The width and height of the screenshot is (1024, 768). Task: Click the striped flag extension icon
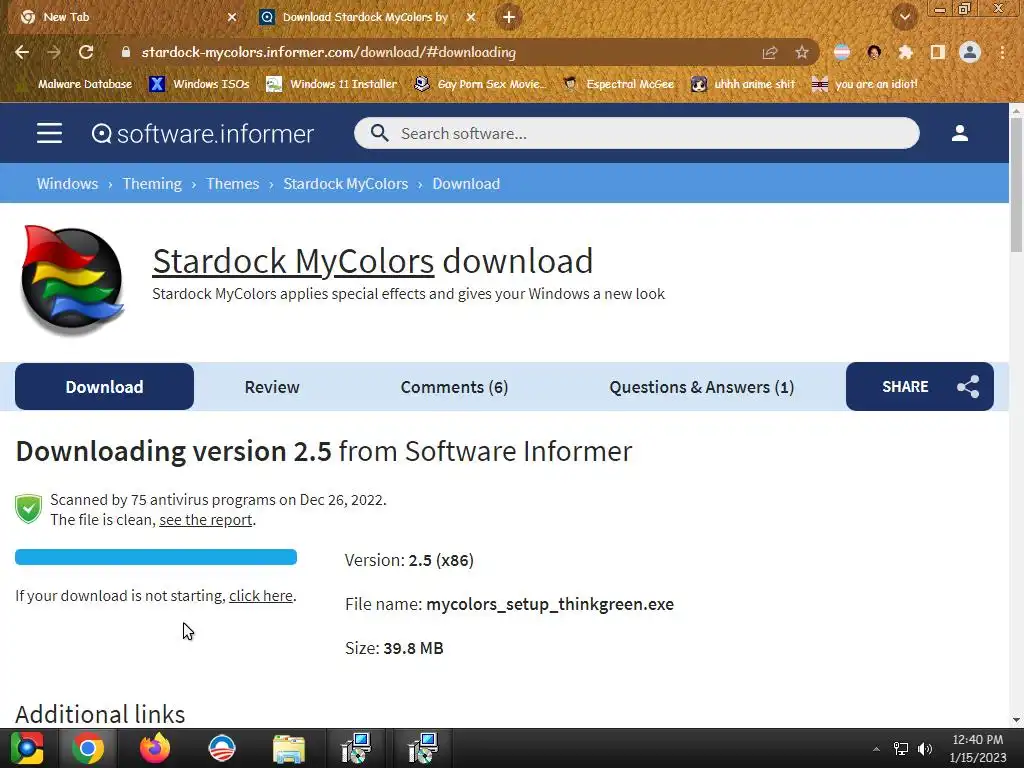[x=842, y=52]
